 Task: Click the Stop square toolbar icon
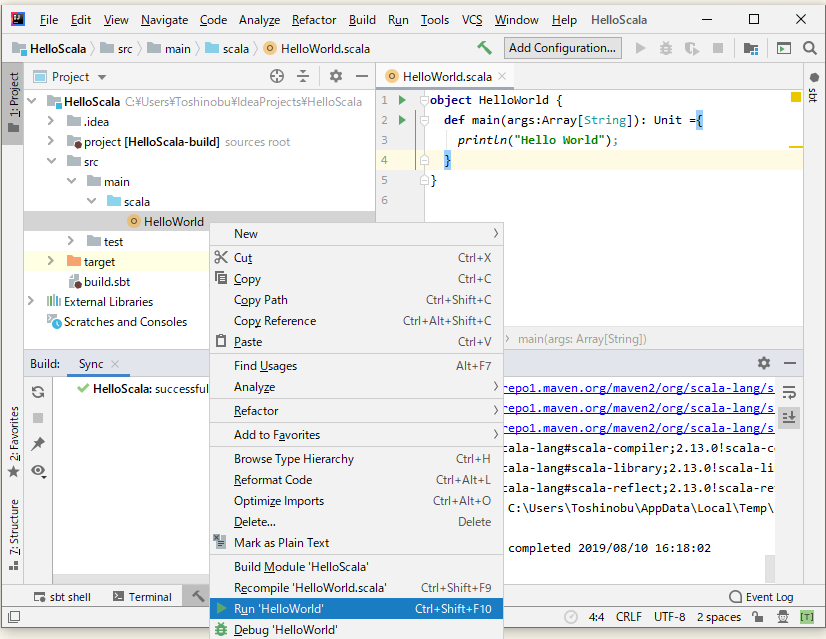pyautogui.click(x=717, y=48)
